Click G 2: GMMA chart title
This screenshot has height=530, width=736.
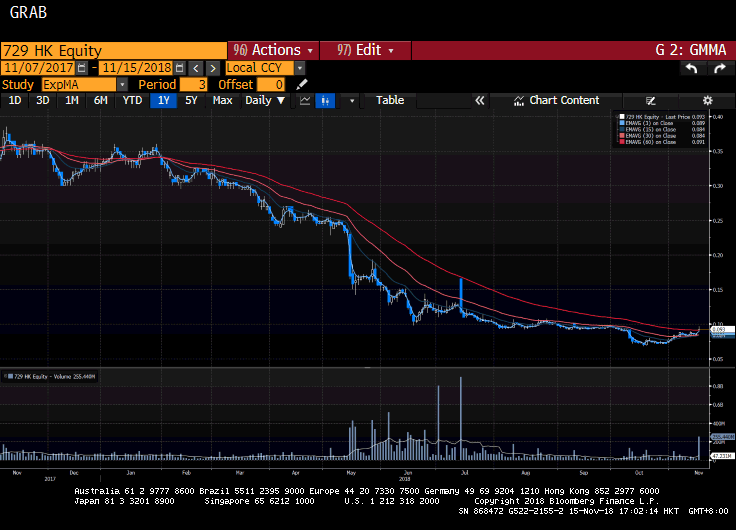click(x=690, y=50)
